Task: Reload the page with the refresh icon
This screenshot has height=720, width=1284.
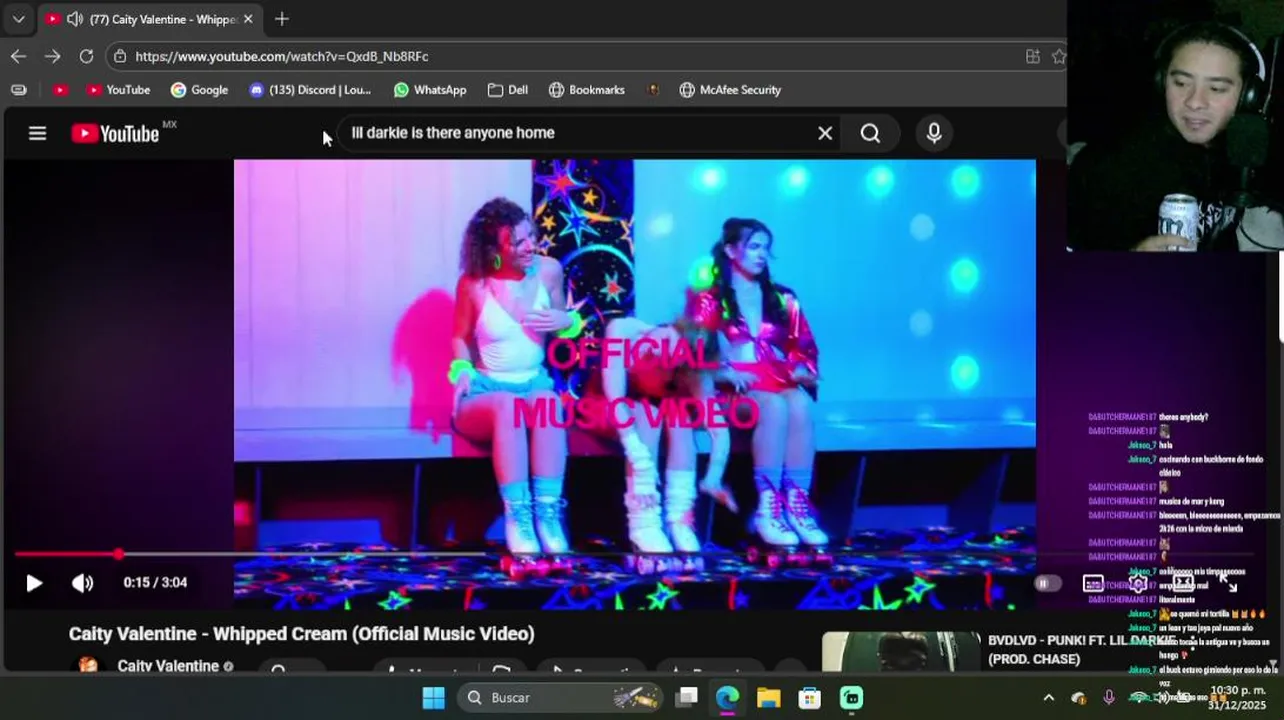Action: (x=86, y=56)
